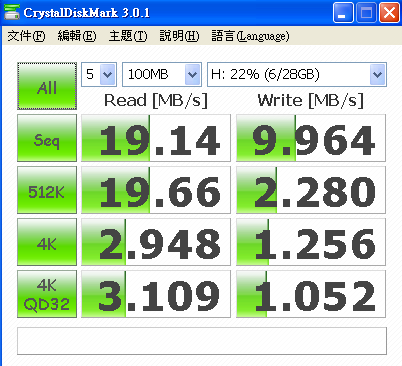Viewport: 402px width, 366px height.
Task: Click the 512K read result 19.66
Action: tap(156, 190)
